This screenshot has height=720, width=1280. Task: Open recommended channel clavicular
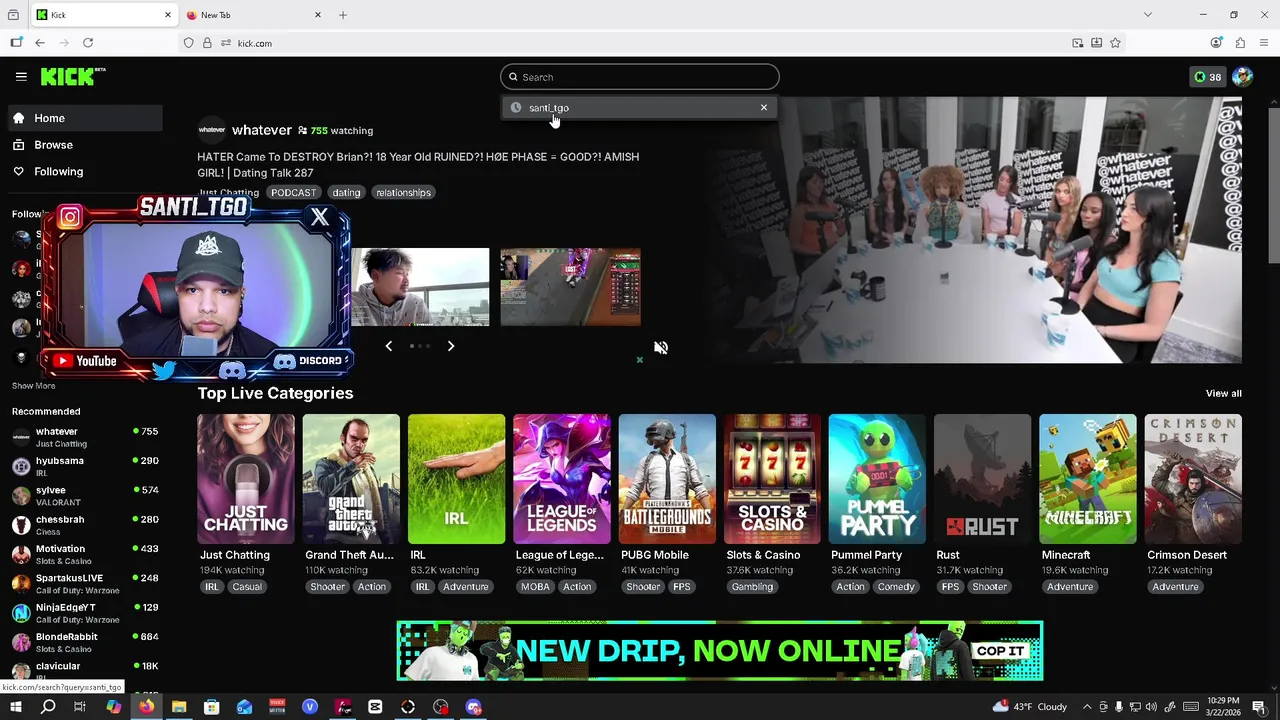[85, 670]
